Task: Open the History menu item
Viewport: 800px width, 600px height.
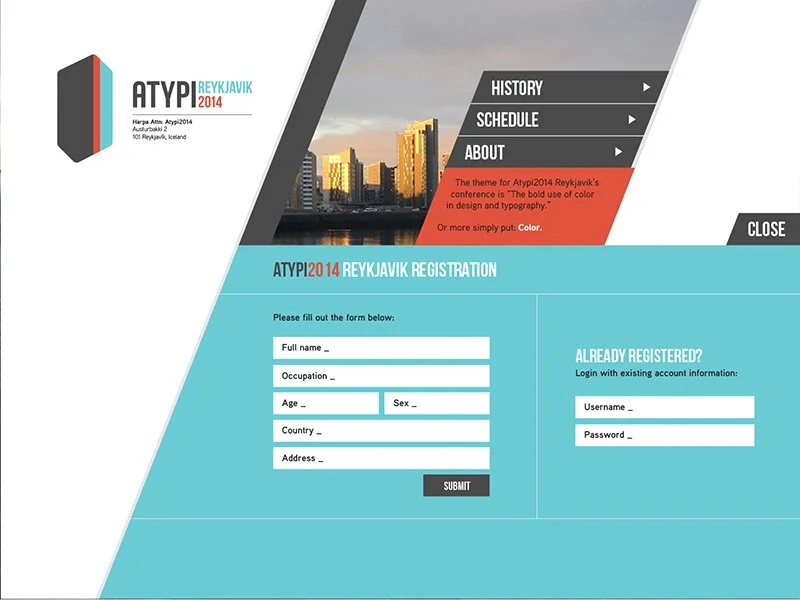Action: click(569, 87)
